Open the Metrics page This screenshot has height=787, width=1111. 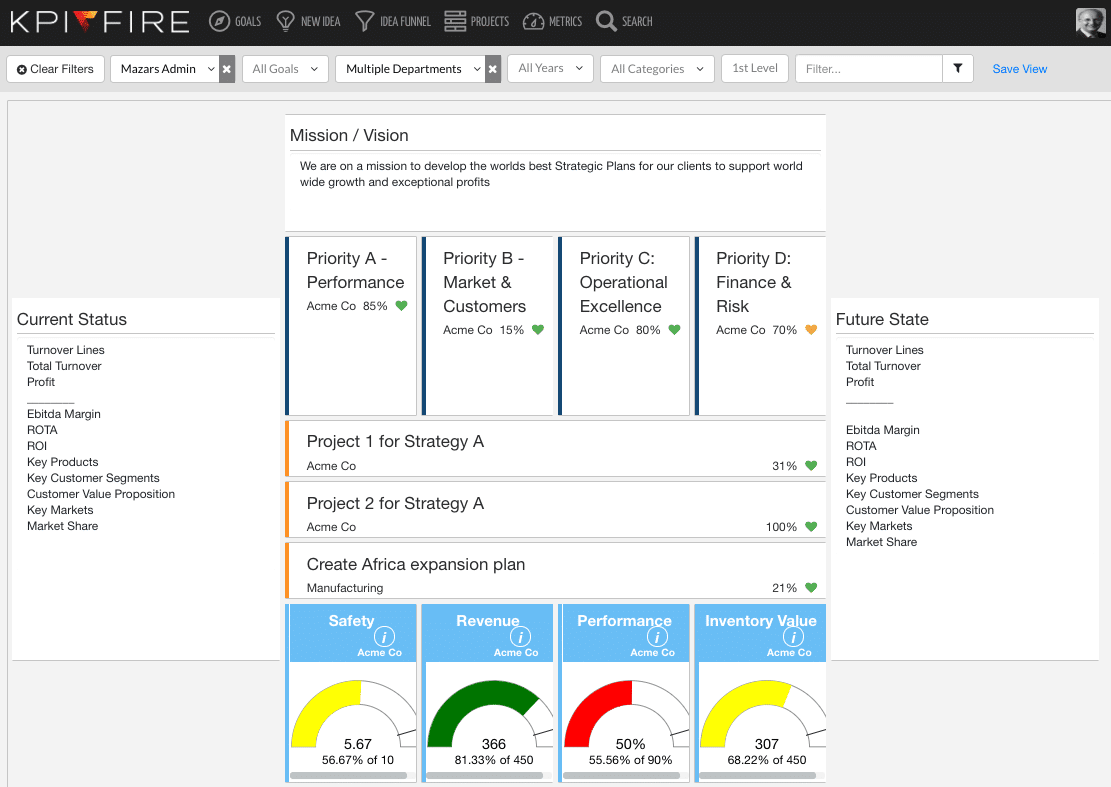[565, 22]
